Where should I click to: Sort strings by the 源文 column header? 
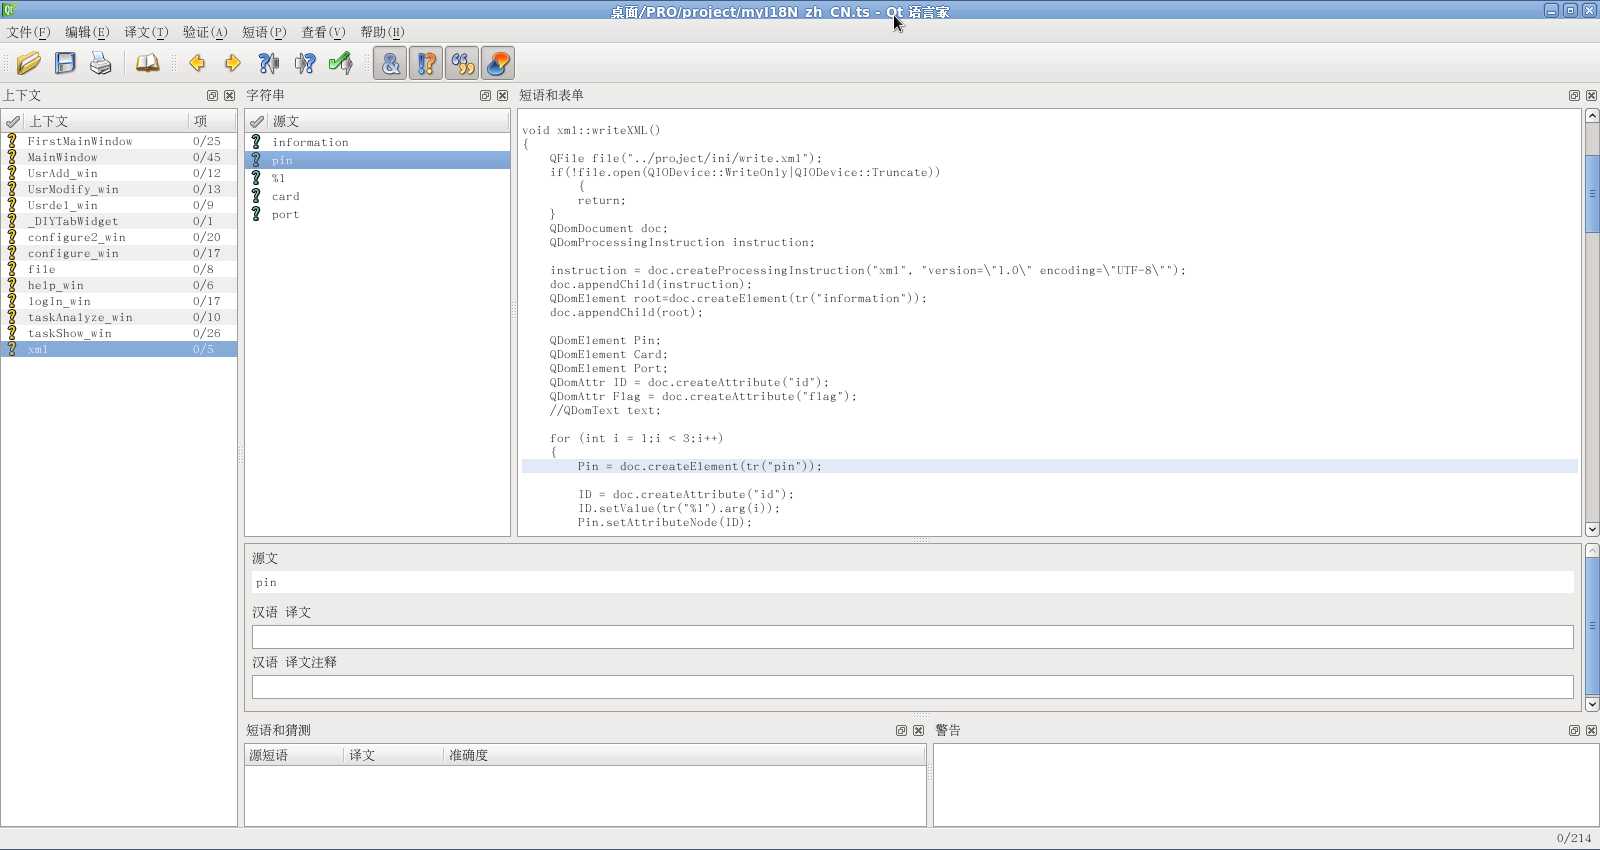388,121
